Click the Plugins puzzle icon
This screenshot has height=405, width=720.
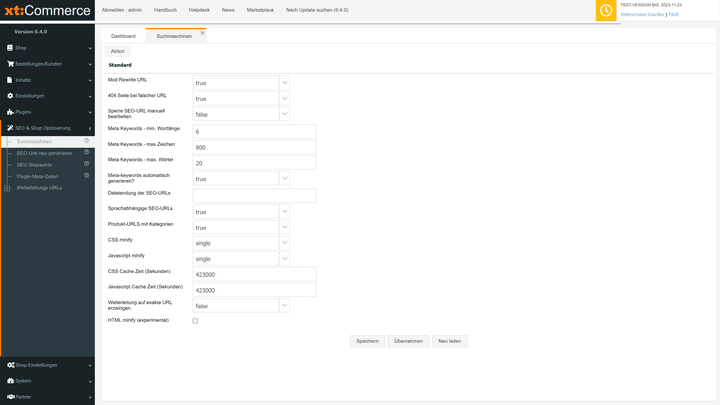pyautogui.click(x=10, y=112)
